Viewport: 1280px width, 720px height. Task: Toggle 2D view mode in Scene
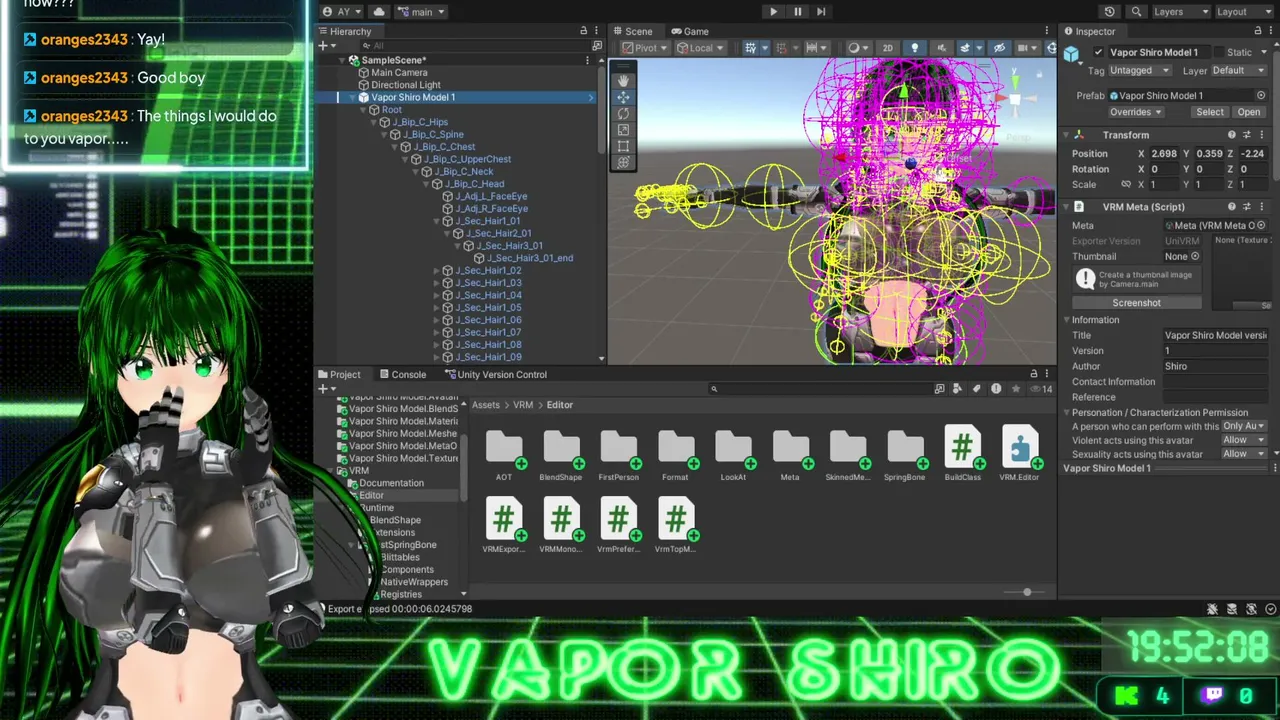pos(887,48)
